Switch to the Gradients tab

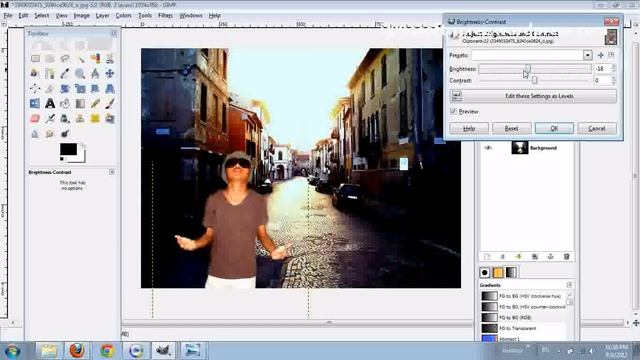[x=511, y=272]
